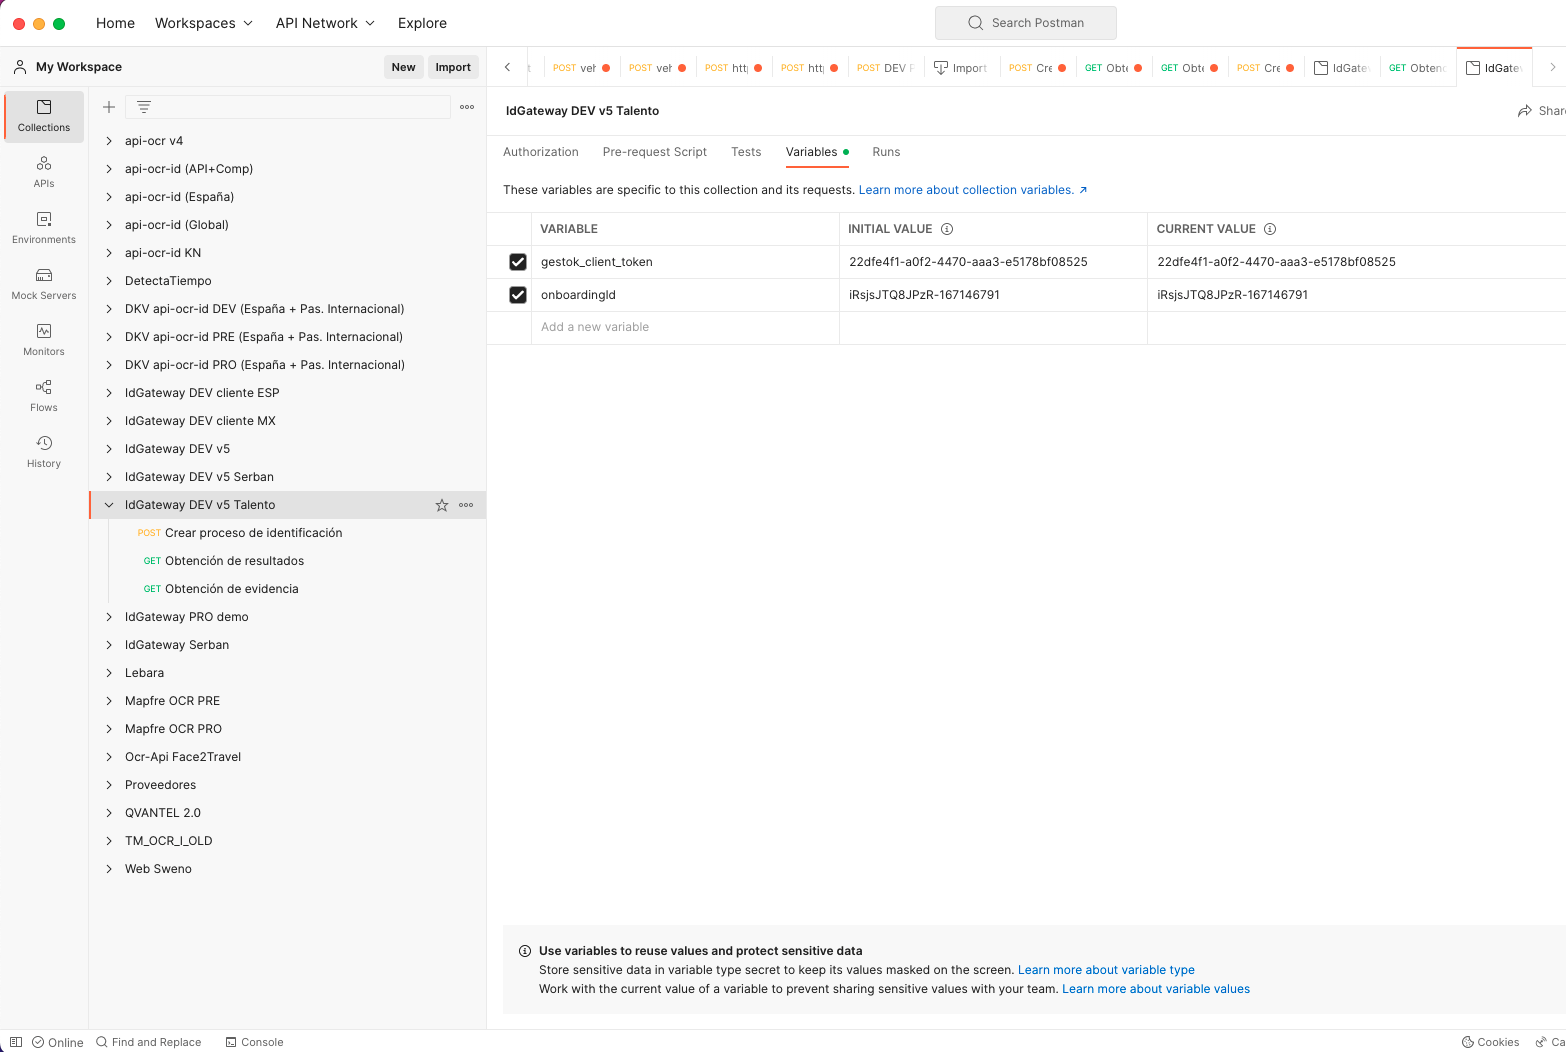Open the Console in the status bar
This screenshot has height=1052, width=1566.
pos(255,1042)
